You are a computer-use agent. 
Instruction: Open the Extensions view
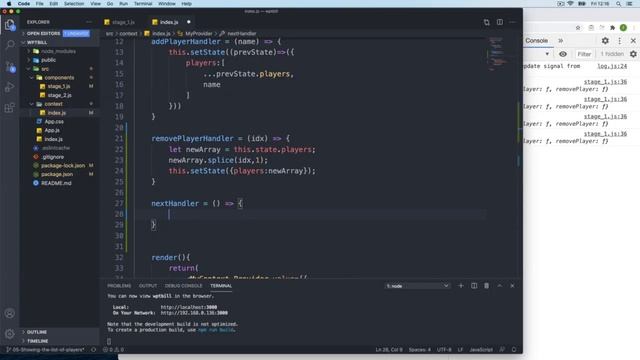pyautogui.click(x=10, y=108)
